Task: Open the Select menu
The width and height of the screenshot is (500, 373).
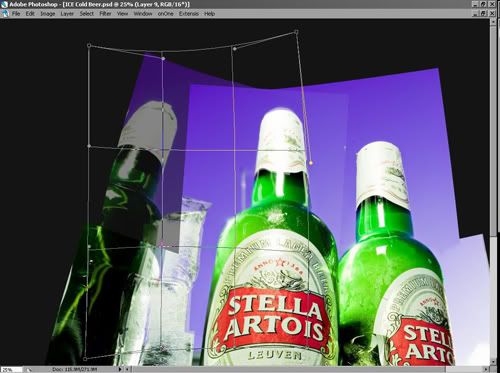Action: pyautogui.click(x=87, y=14)
